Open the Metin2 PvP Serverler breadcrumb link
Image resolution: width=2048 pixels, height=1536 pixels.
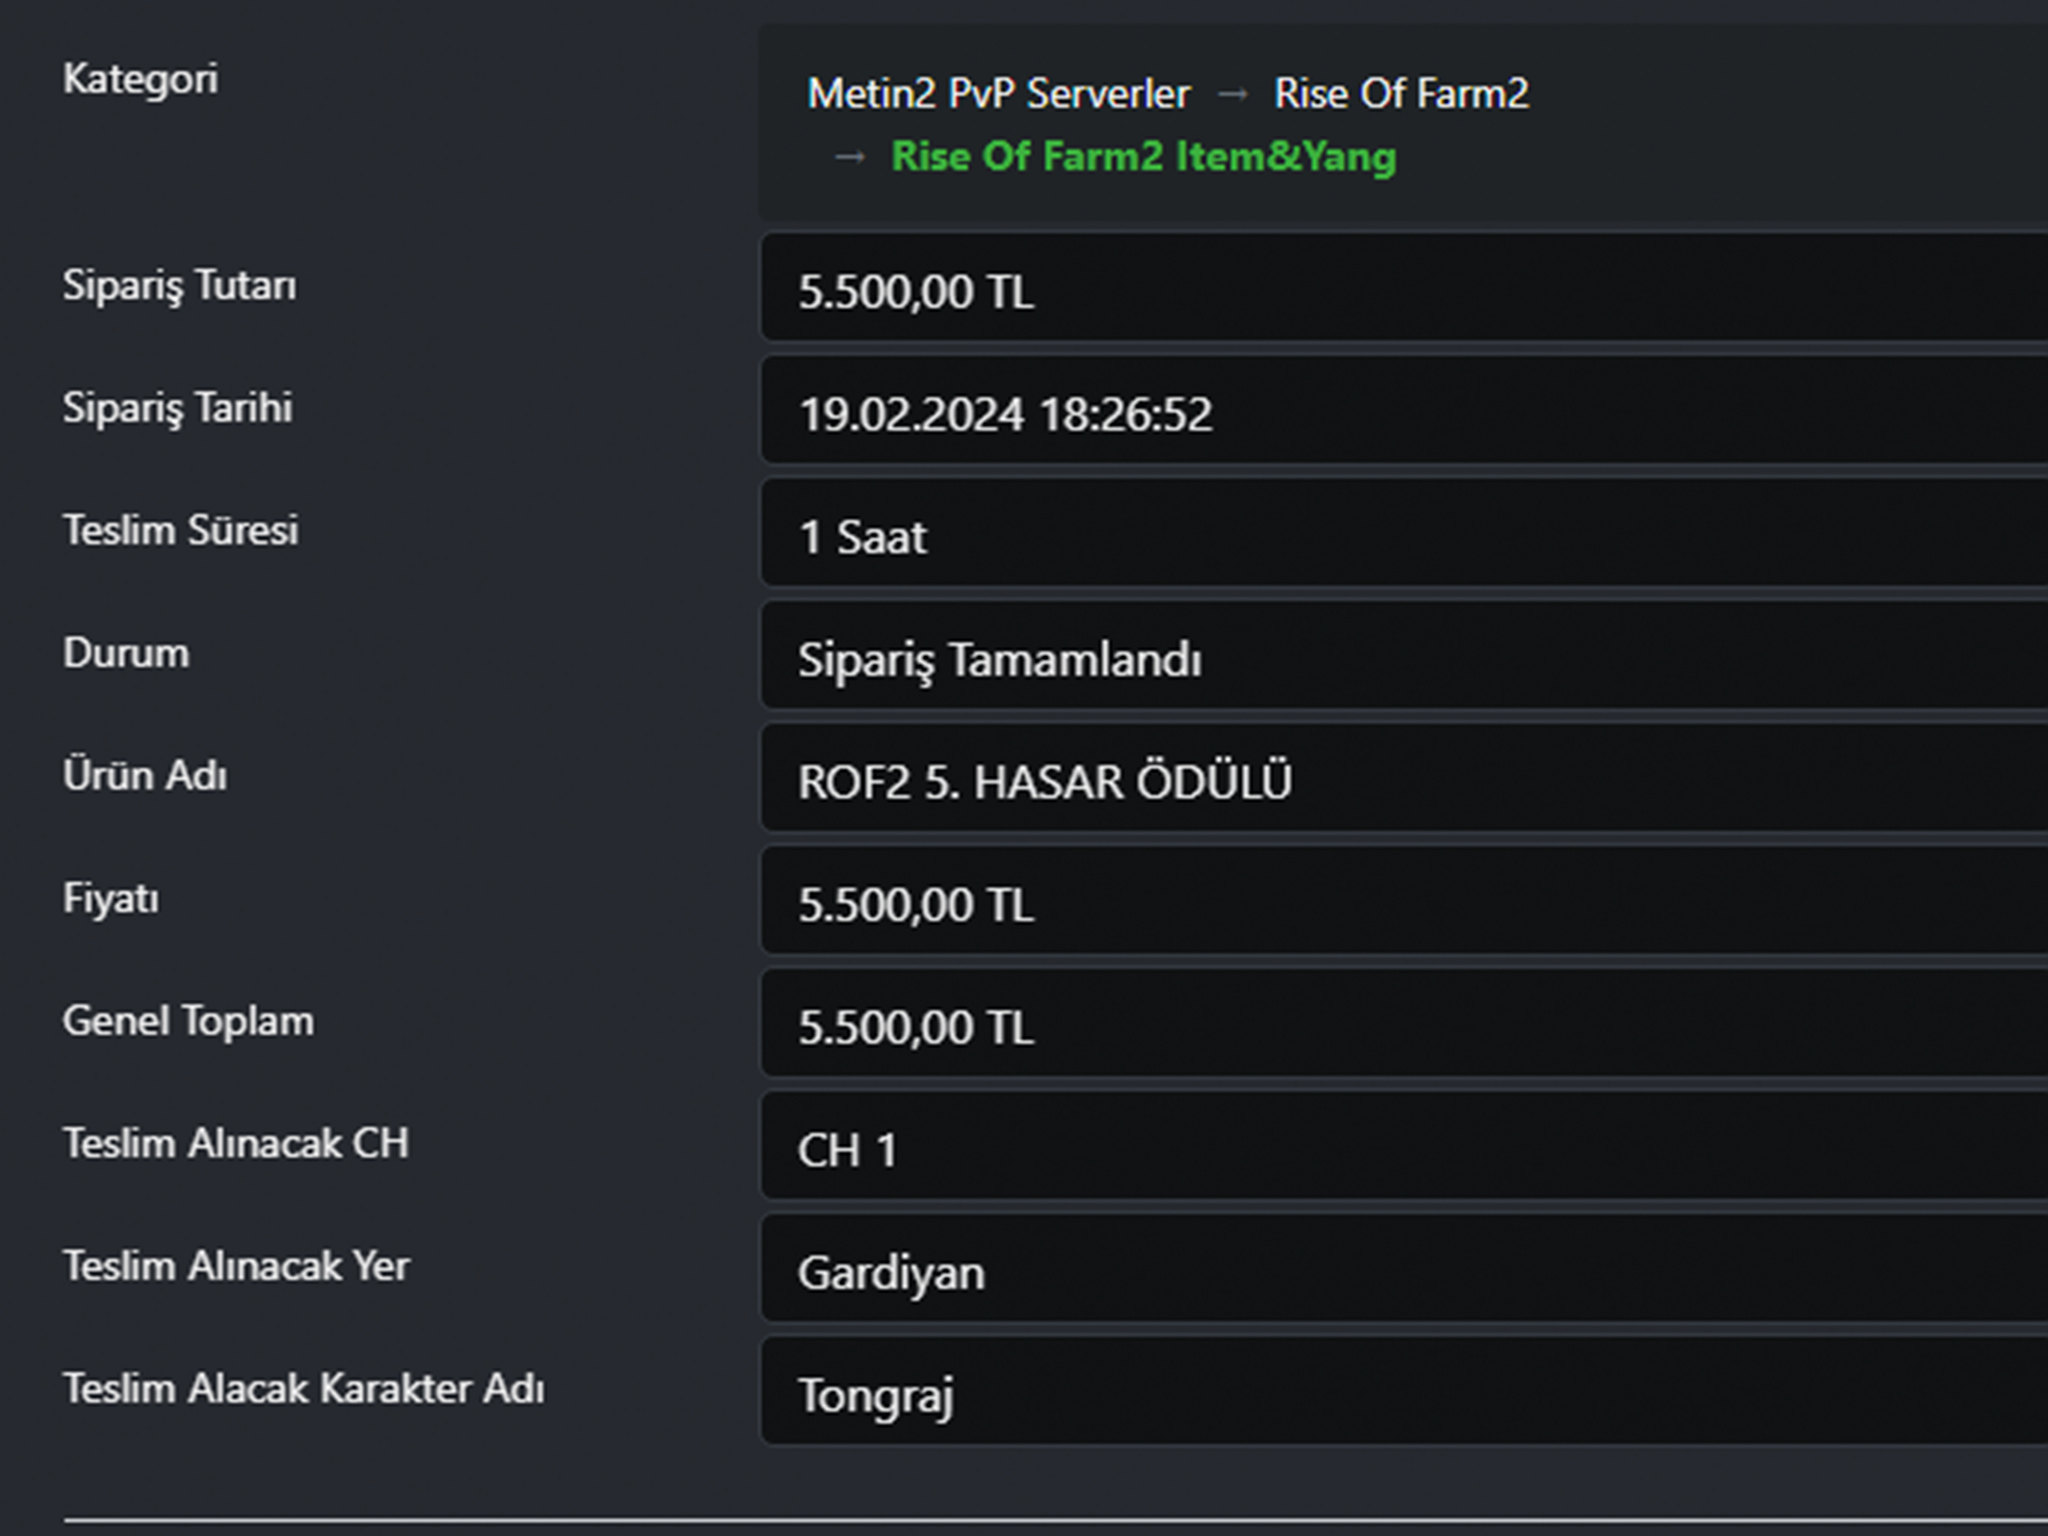point(999,94)
